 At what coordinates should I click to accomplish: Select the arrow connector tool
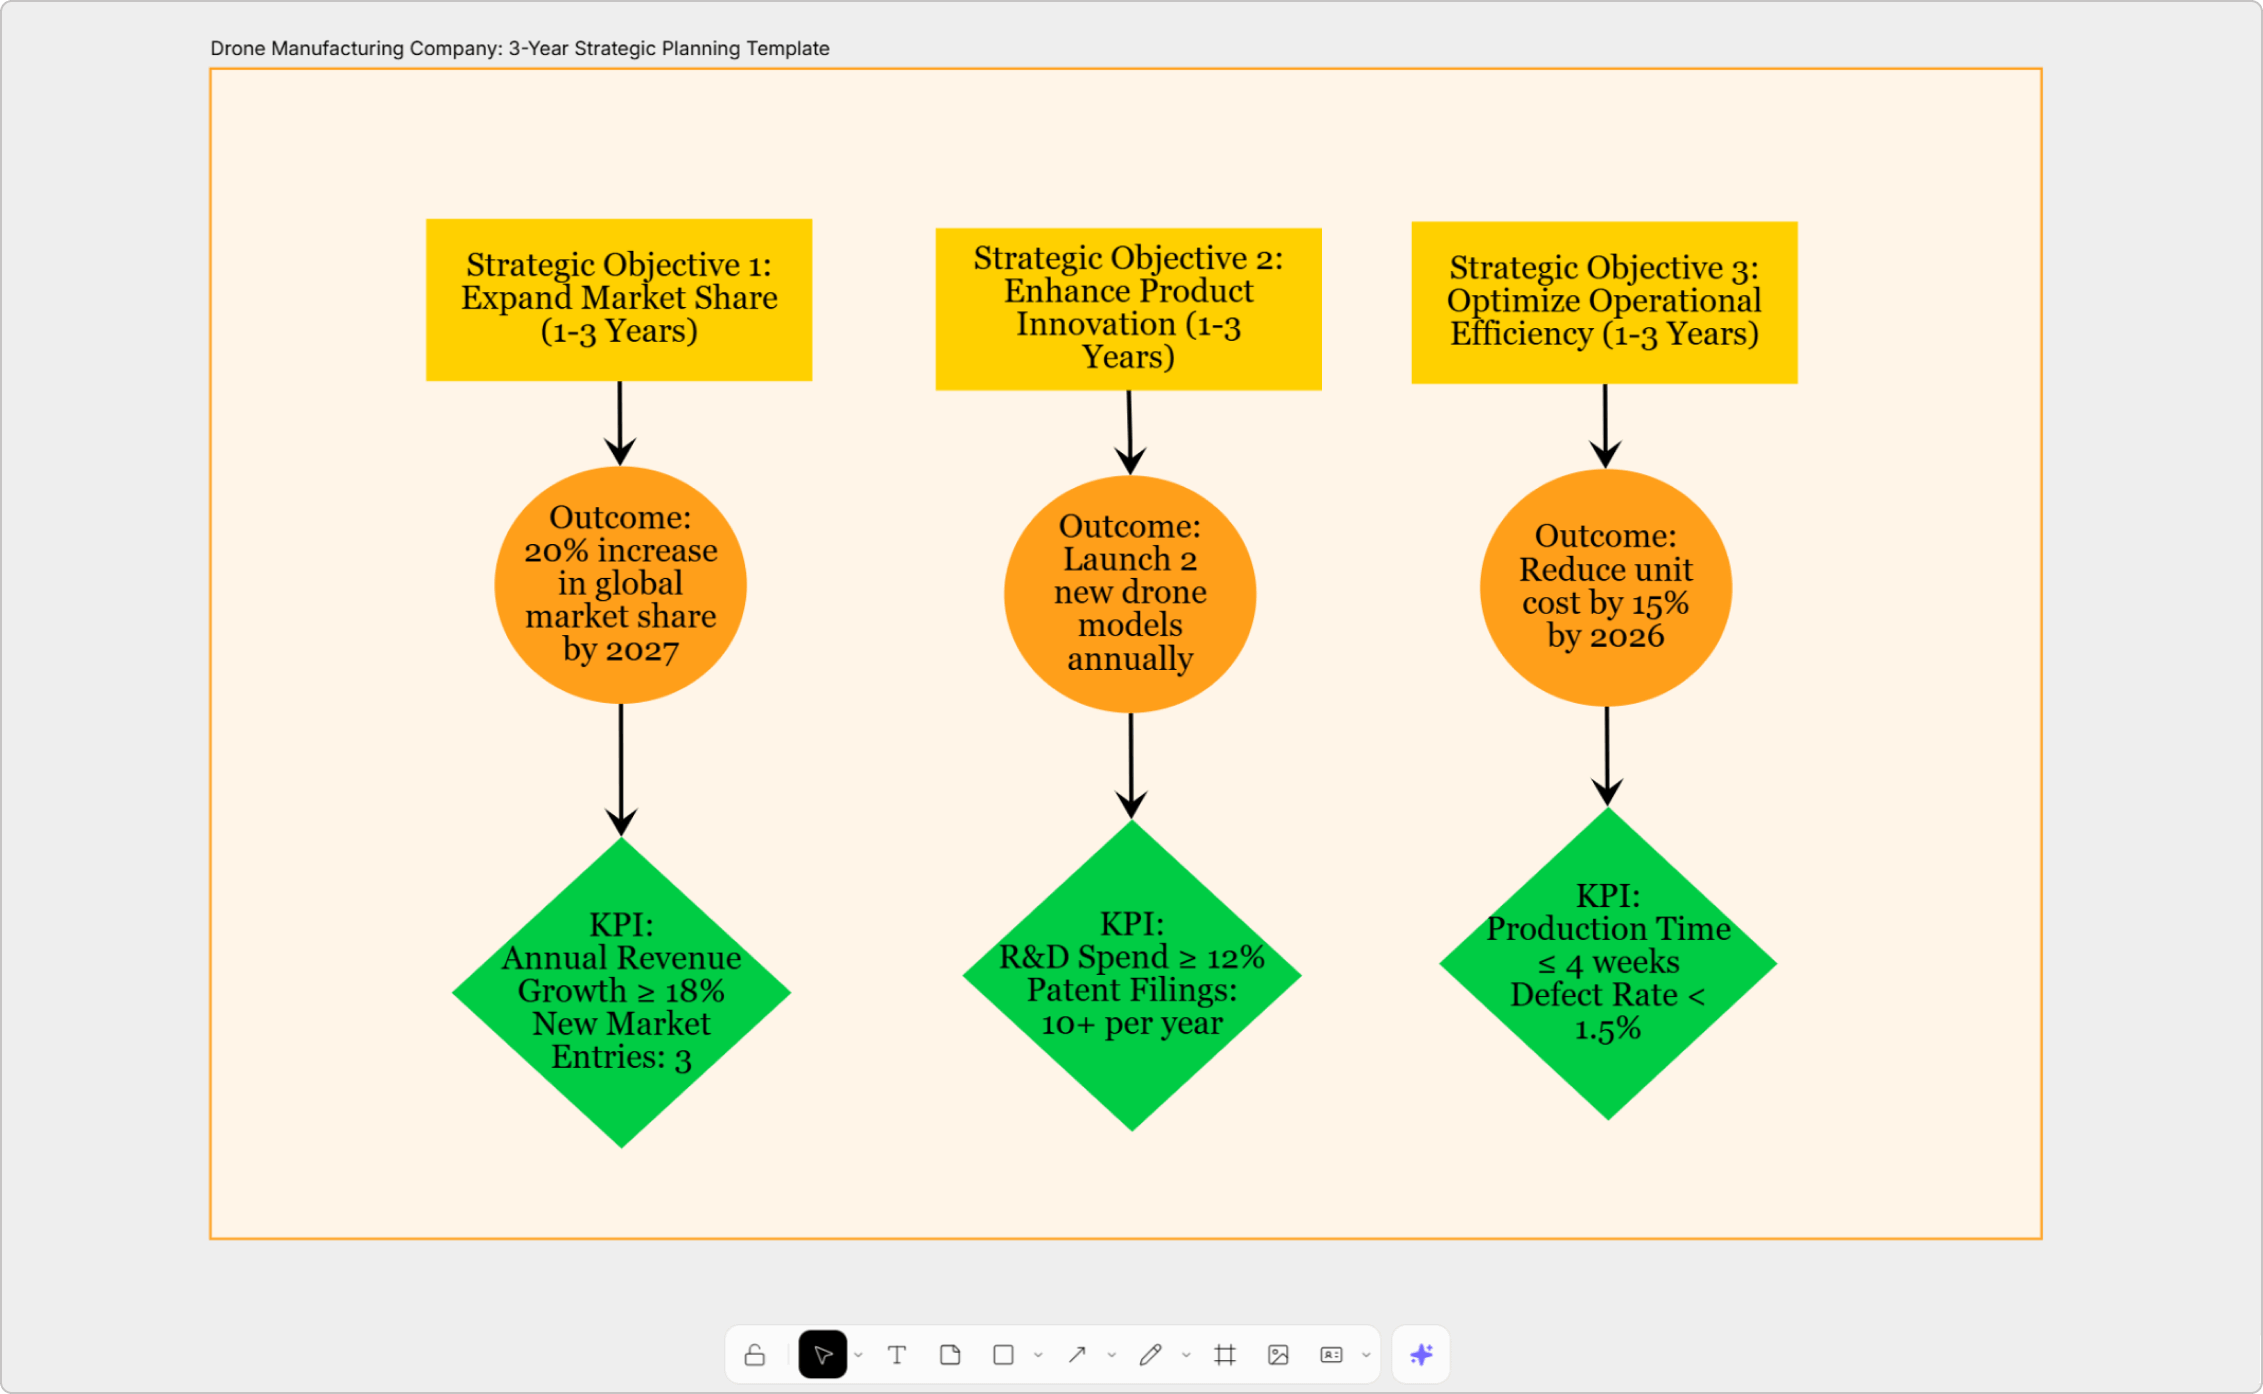click(x=1077, y=1355)
